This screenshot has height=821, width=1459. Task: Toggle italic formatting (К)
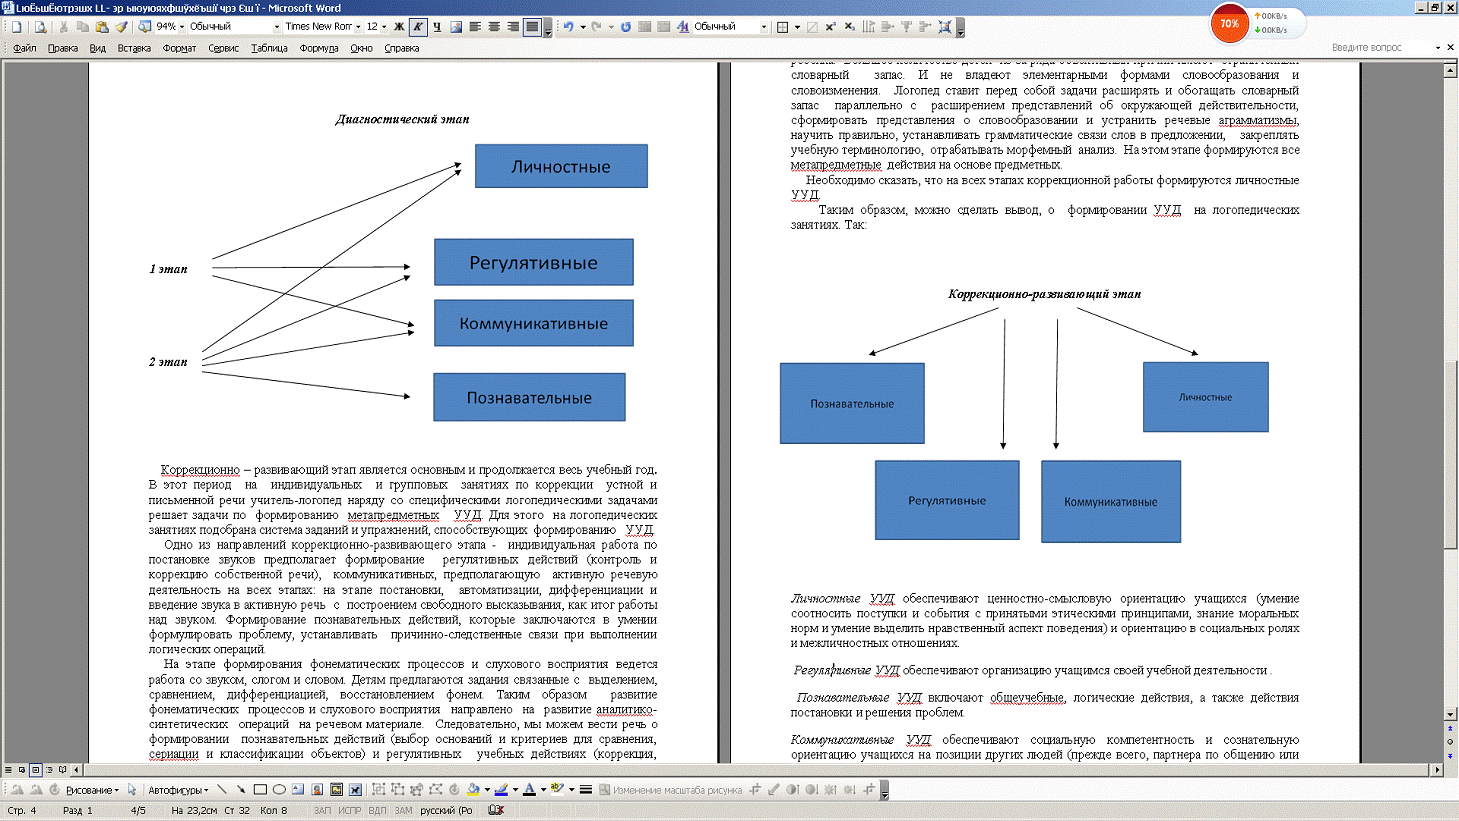coord(418,27)
